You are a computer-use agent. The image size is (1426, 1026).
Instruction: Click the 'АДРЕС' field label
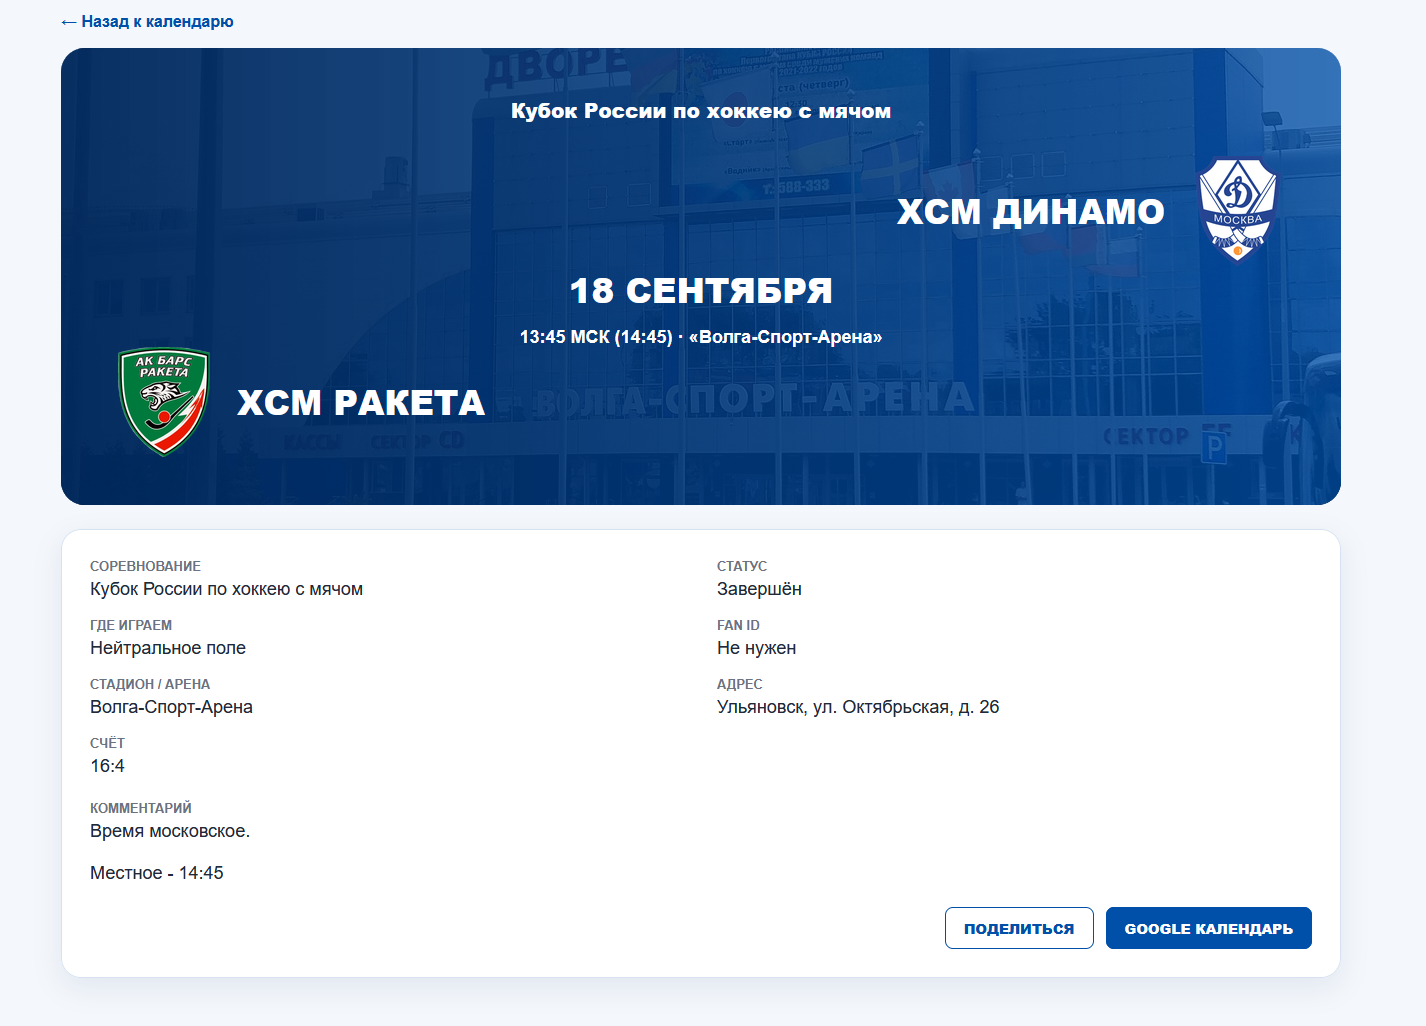pos(740,684)
